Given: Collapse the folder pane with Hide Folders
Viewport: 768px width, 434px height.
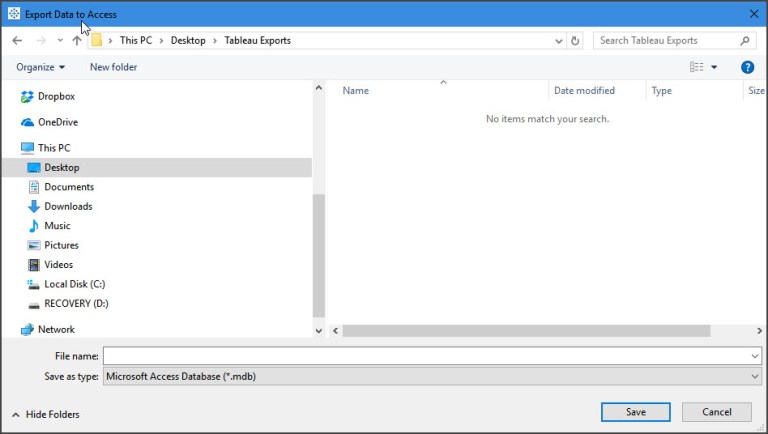Looking at the screenshot, I should click(45, 414).
